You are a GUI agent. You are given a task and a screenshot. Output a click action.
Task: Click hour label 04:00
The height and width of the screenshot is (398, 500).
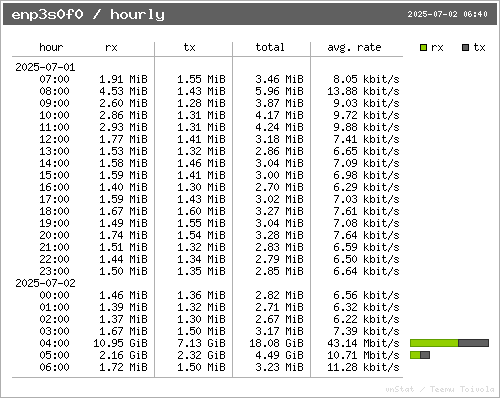tap(54, 343)
